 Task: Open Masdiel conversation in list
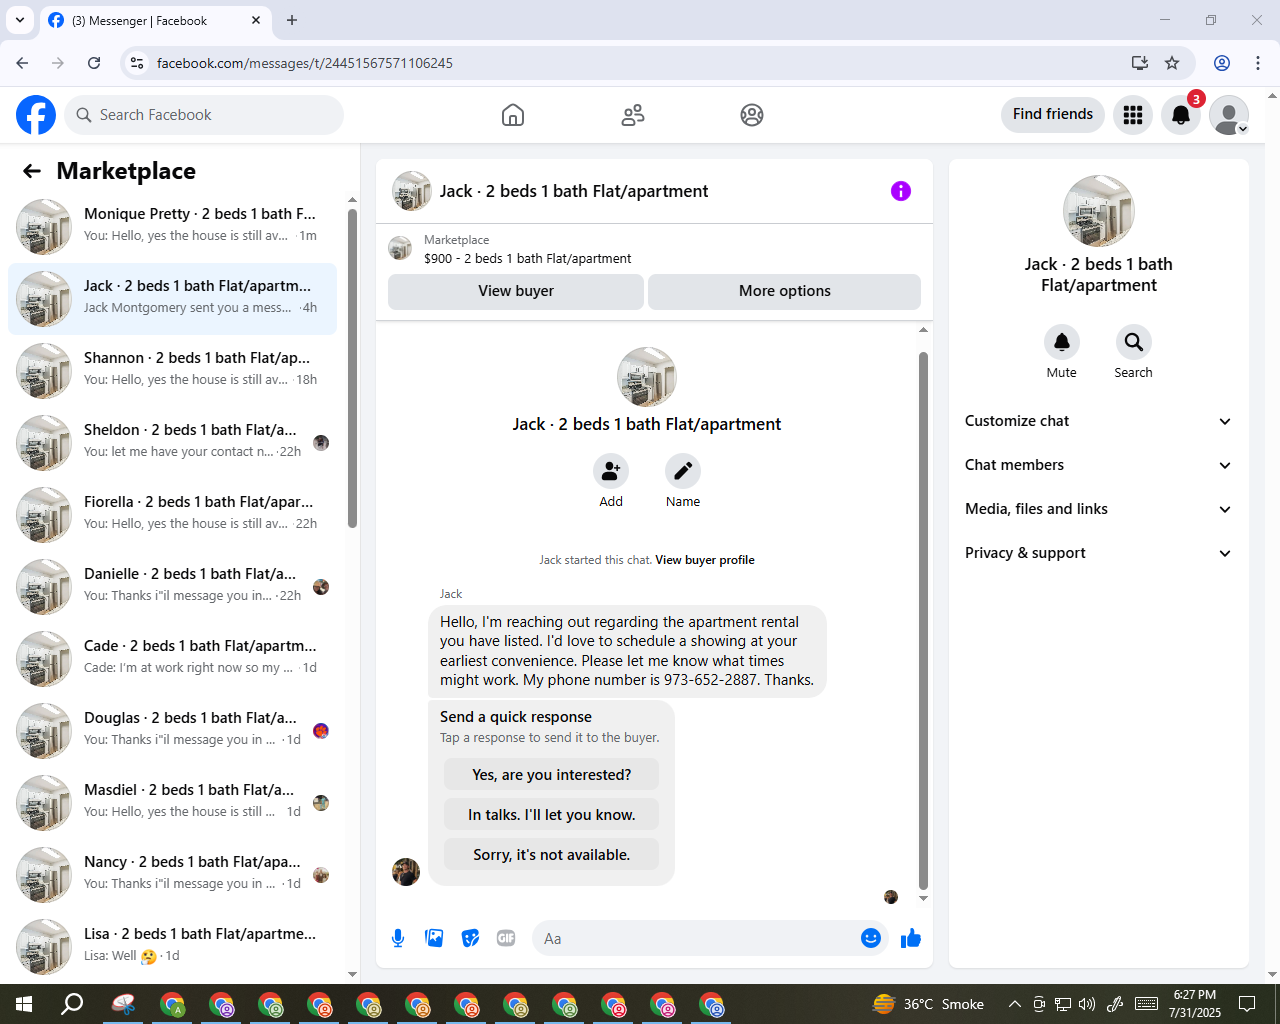pyautogui.click(x=173, y=803)
